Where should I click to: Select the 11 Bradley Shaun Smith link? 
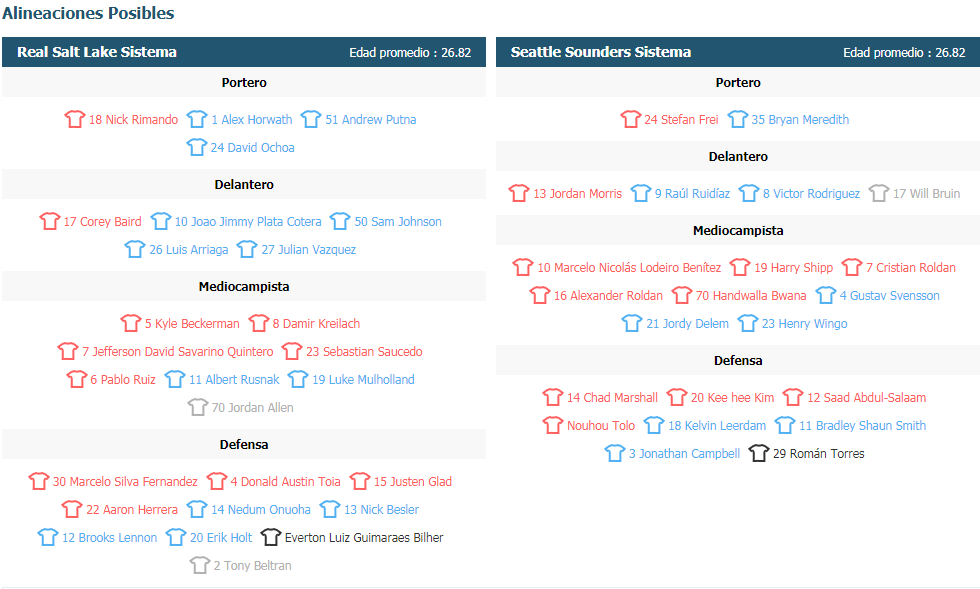(x=862, y=425)
